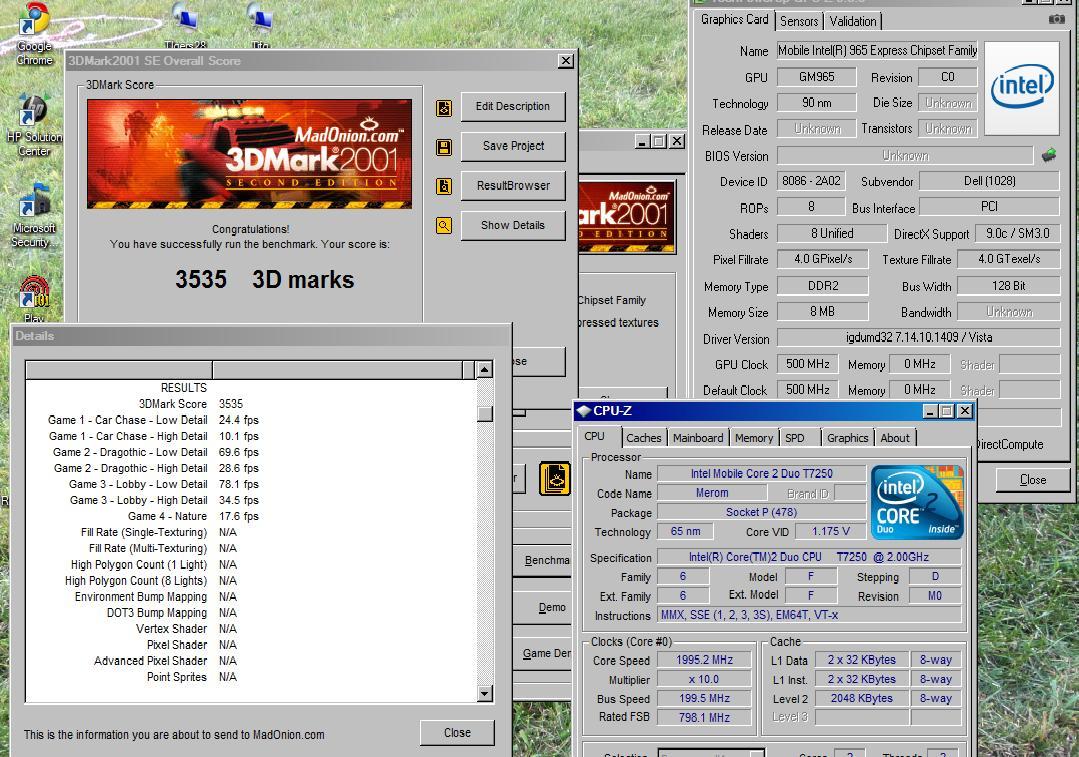
Task: Click the 3DMark2001 banner image
Action: pos(249,154)
